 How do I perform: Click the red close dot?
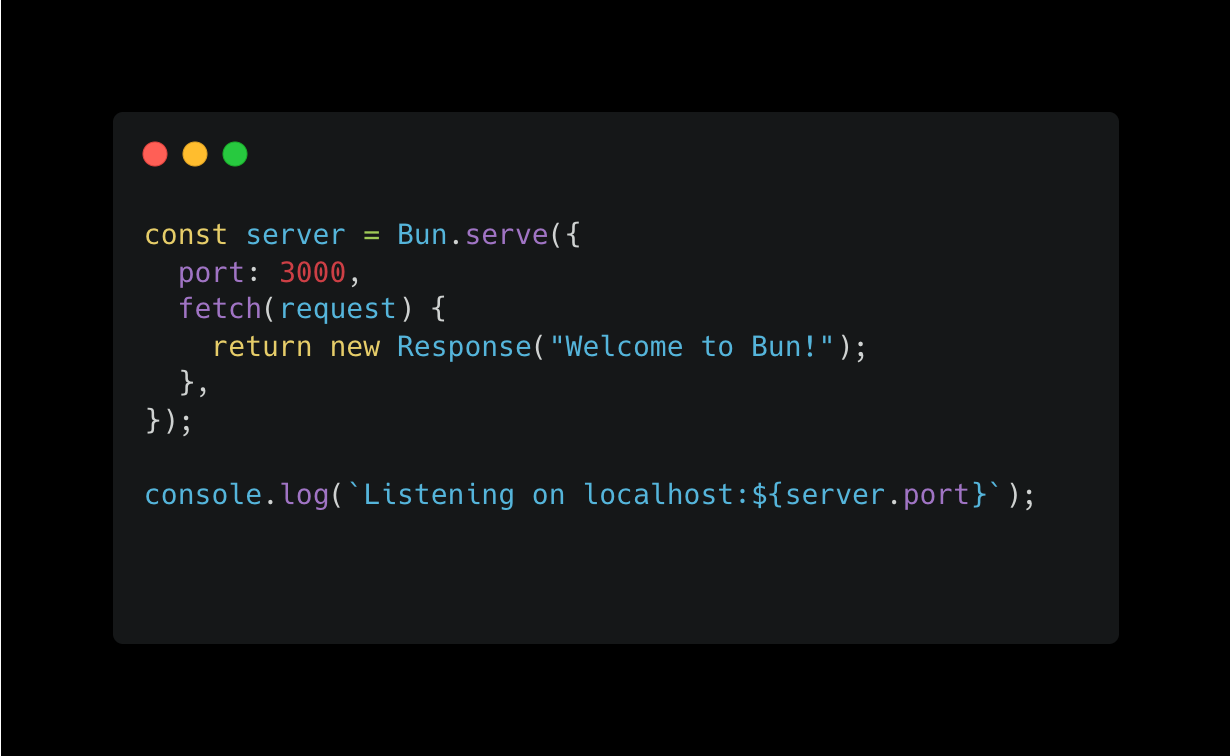pos(155,154)
